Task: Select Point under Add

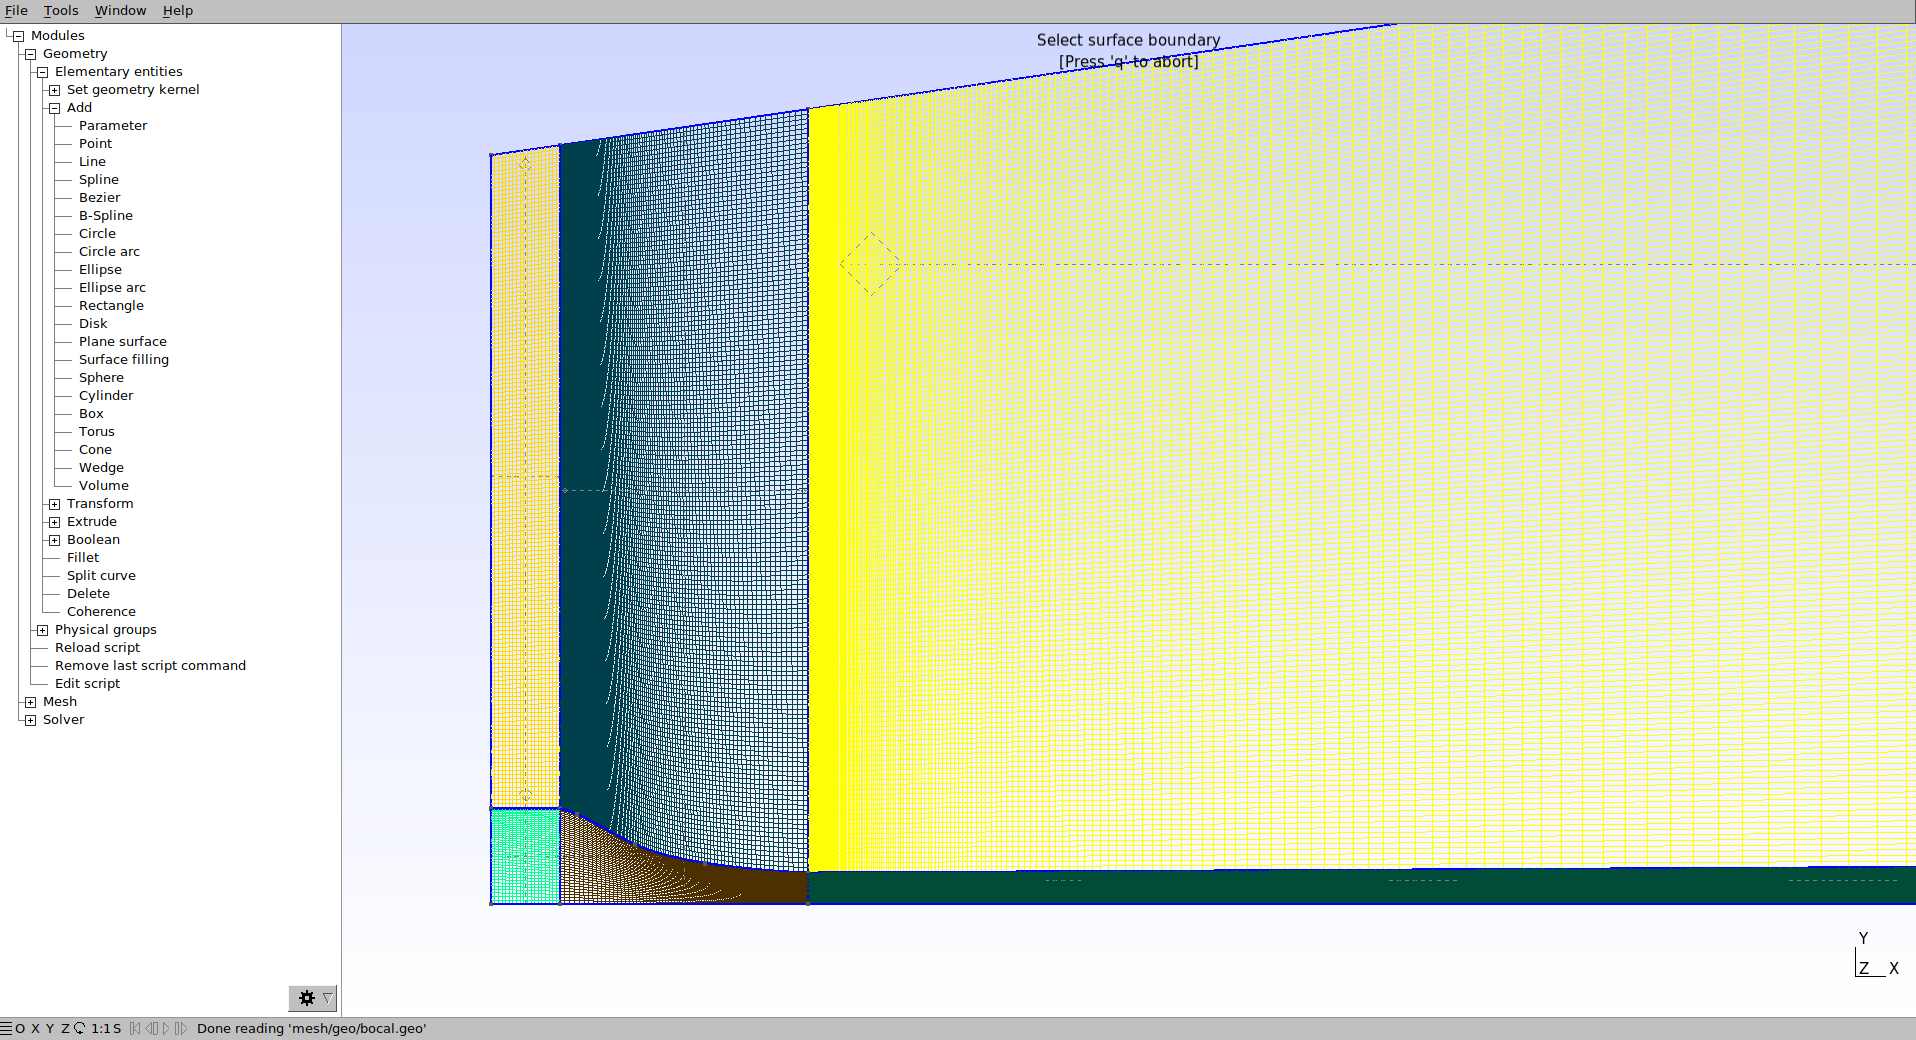Action: pyautogui.click(x=95, y=144)
